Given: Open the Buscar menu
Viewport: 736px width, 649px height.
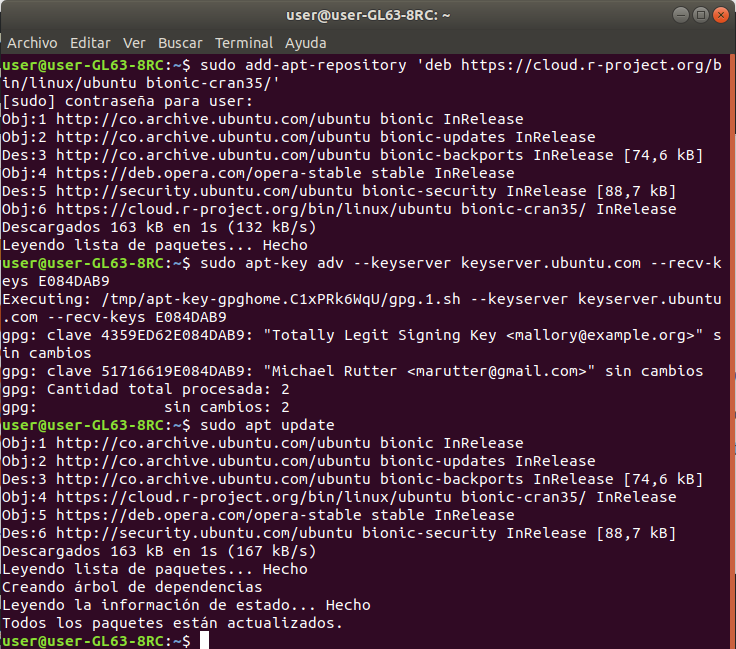Looking at the screenshot, I should pyautogui.click(x=180, y=43).
